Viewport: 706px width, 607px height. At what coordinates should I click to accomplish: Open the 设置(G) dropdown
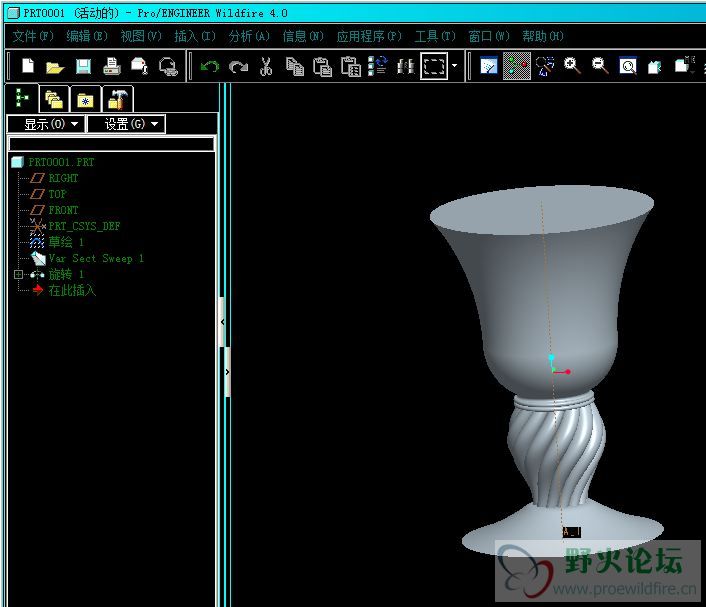pyautogui.click(x=127, y=124)
